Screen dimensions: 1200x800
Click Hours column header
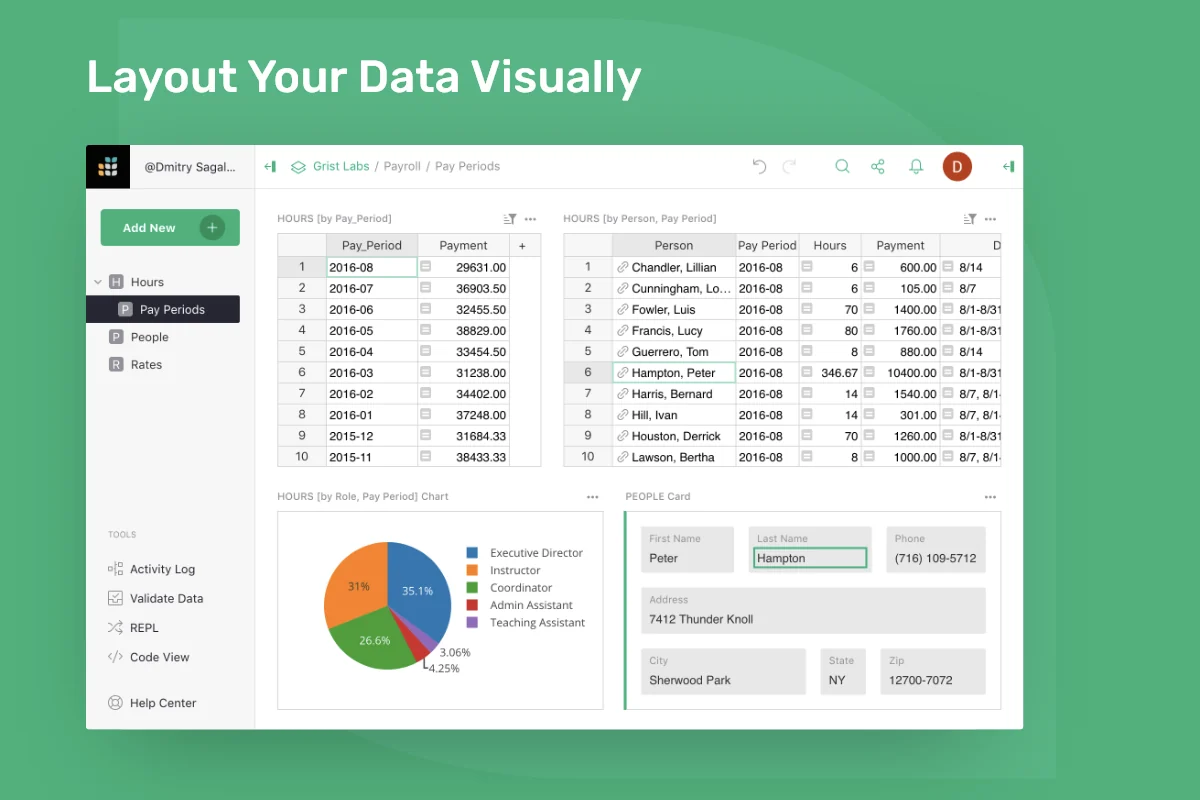[x=830, y=245]
